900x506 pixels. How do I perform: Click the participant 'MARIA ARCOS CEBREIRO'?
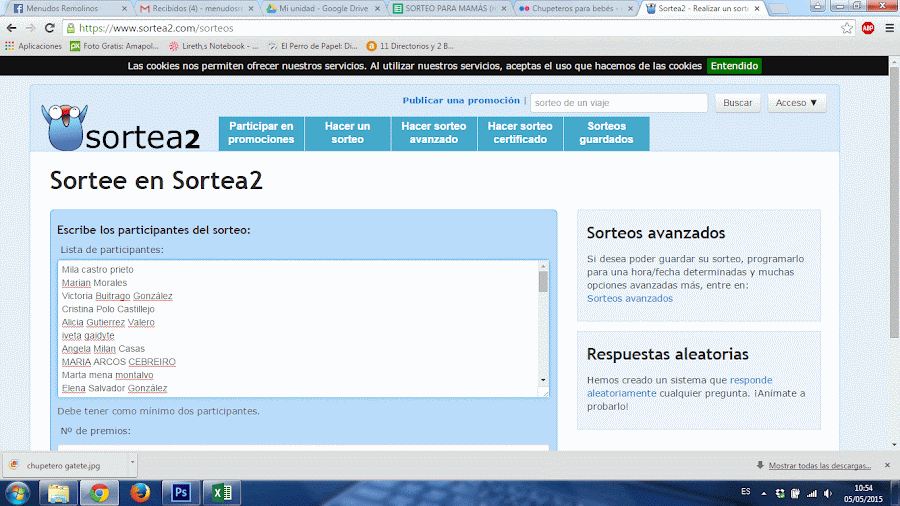119,362
